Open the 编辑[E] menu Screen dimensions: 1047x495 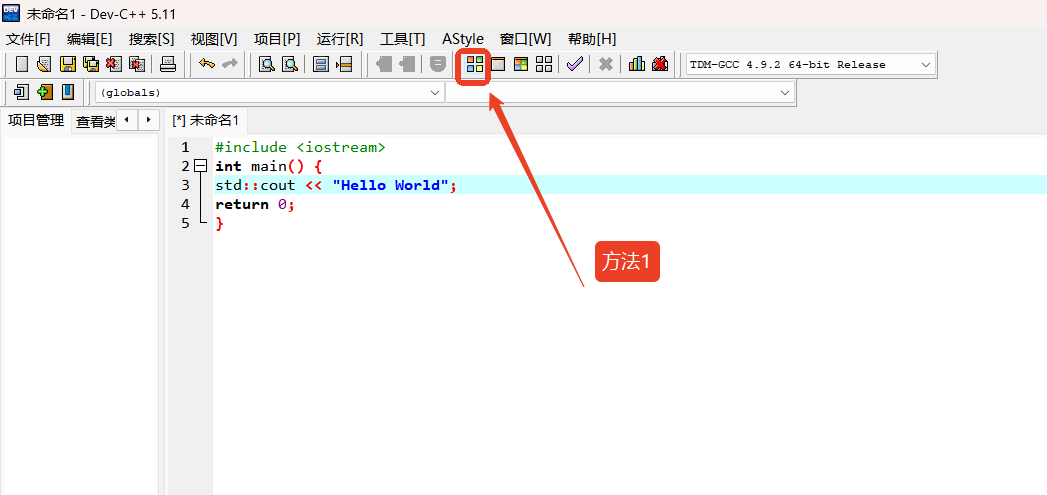click(x=89, y=39)
